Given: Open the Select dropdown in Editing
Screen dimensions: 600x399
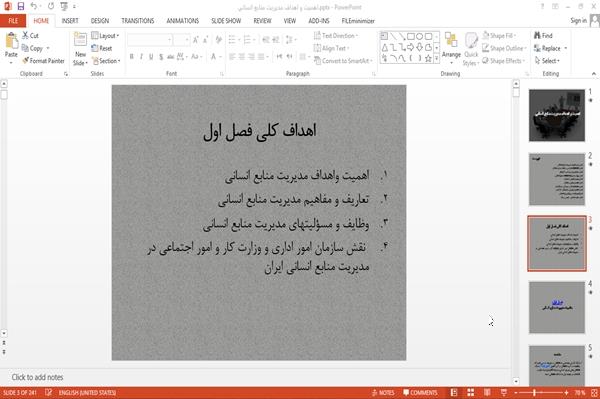Looking at the screenshot, I should pos(547,60).
